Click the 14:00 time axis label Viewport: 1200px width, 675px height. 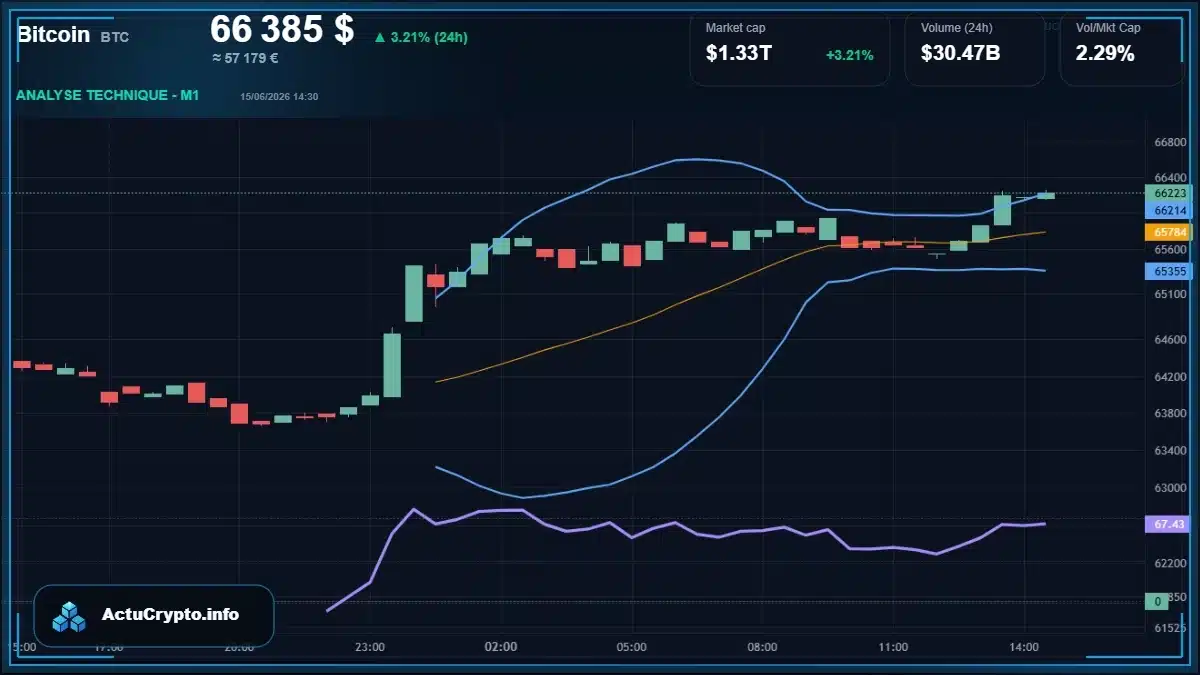click(1024, 647)
